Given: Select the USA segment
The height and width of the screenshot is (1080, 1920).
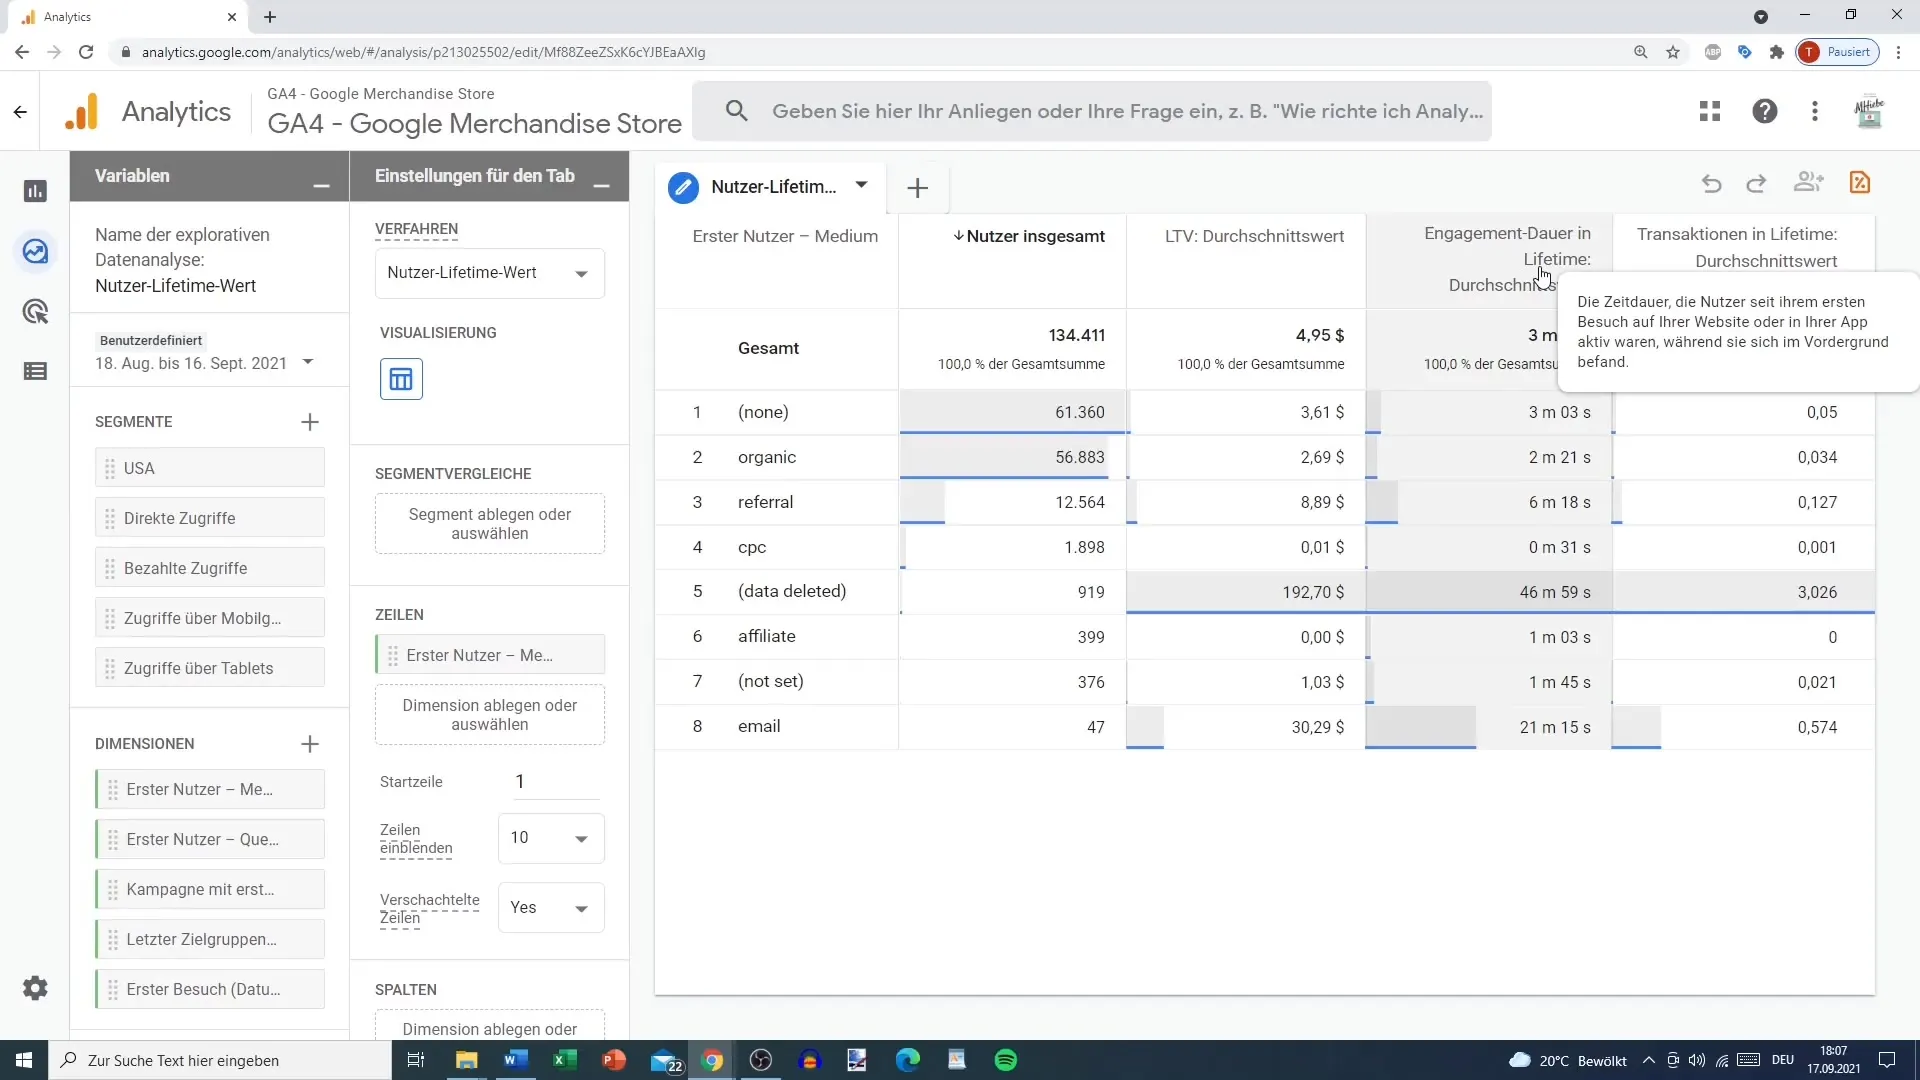Looking at the screenshot, I should coord(210,468).
